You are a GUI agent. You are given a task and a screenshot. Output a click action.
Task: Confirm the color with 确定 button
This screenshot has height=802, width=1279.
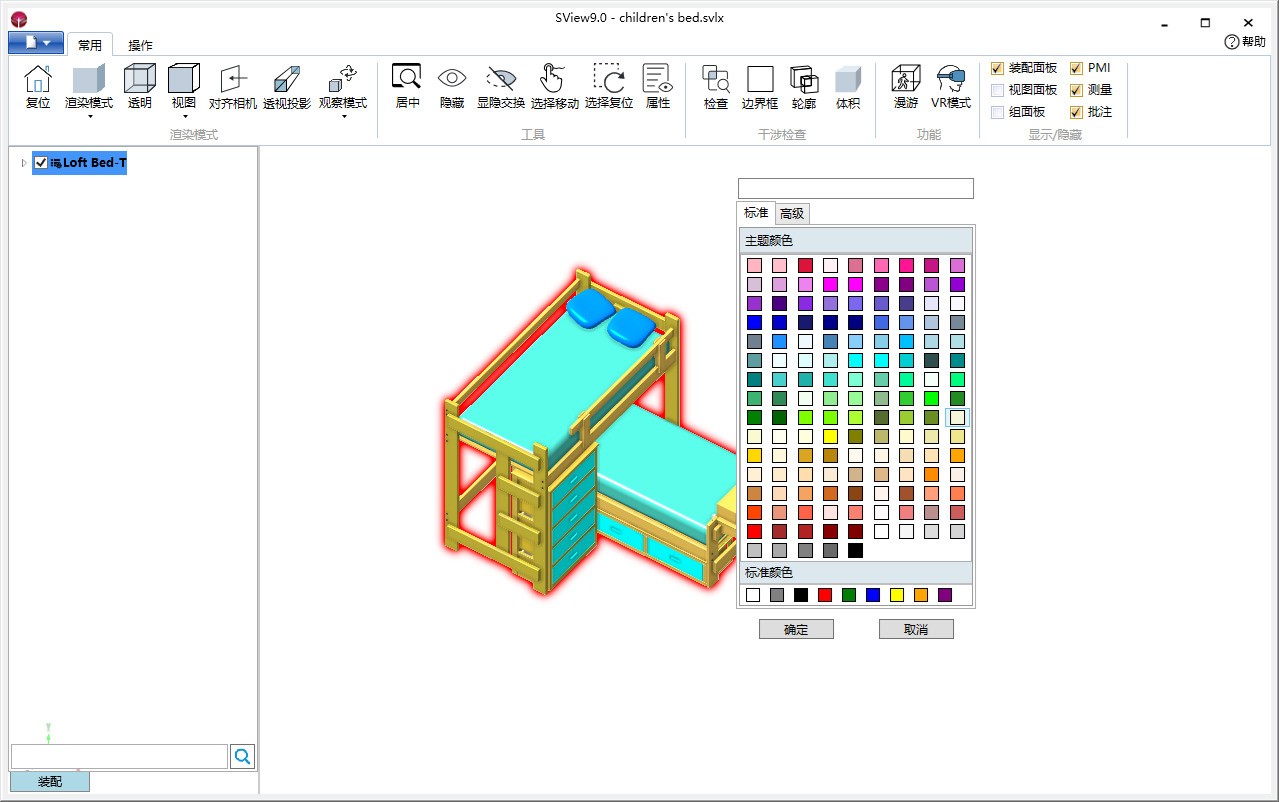(x=796, y=629)
